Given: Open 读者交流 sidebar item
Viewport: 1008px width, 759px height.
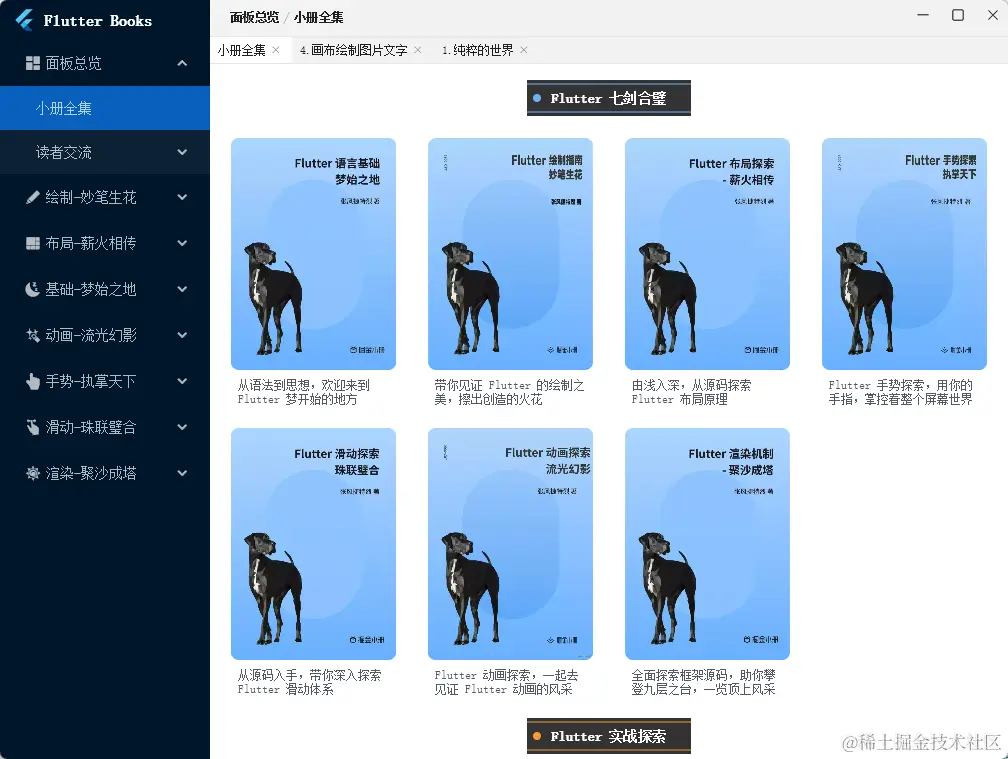Looking at the screenshot, I should click(105, 152).
